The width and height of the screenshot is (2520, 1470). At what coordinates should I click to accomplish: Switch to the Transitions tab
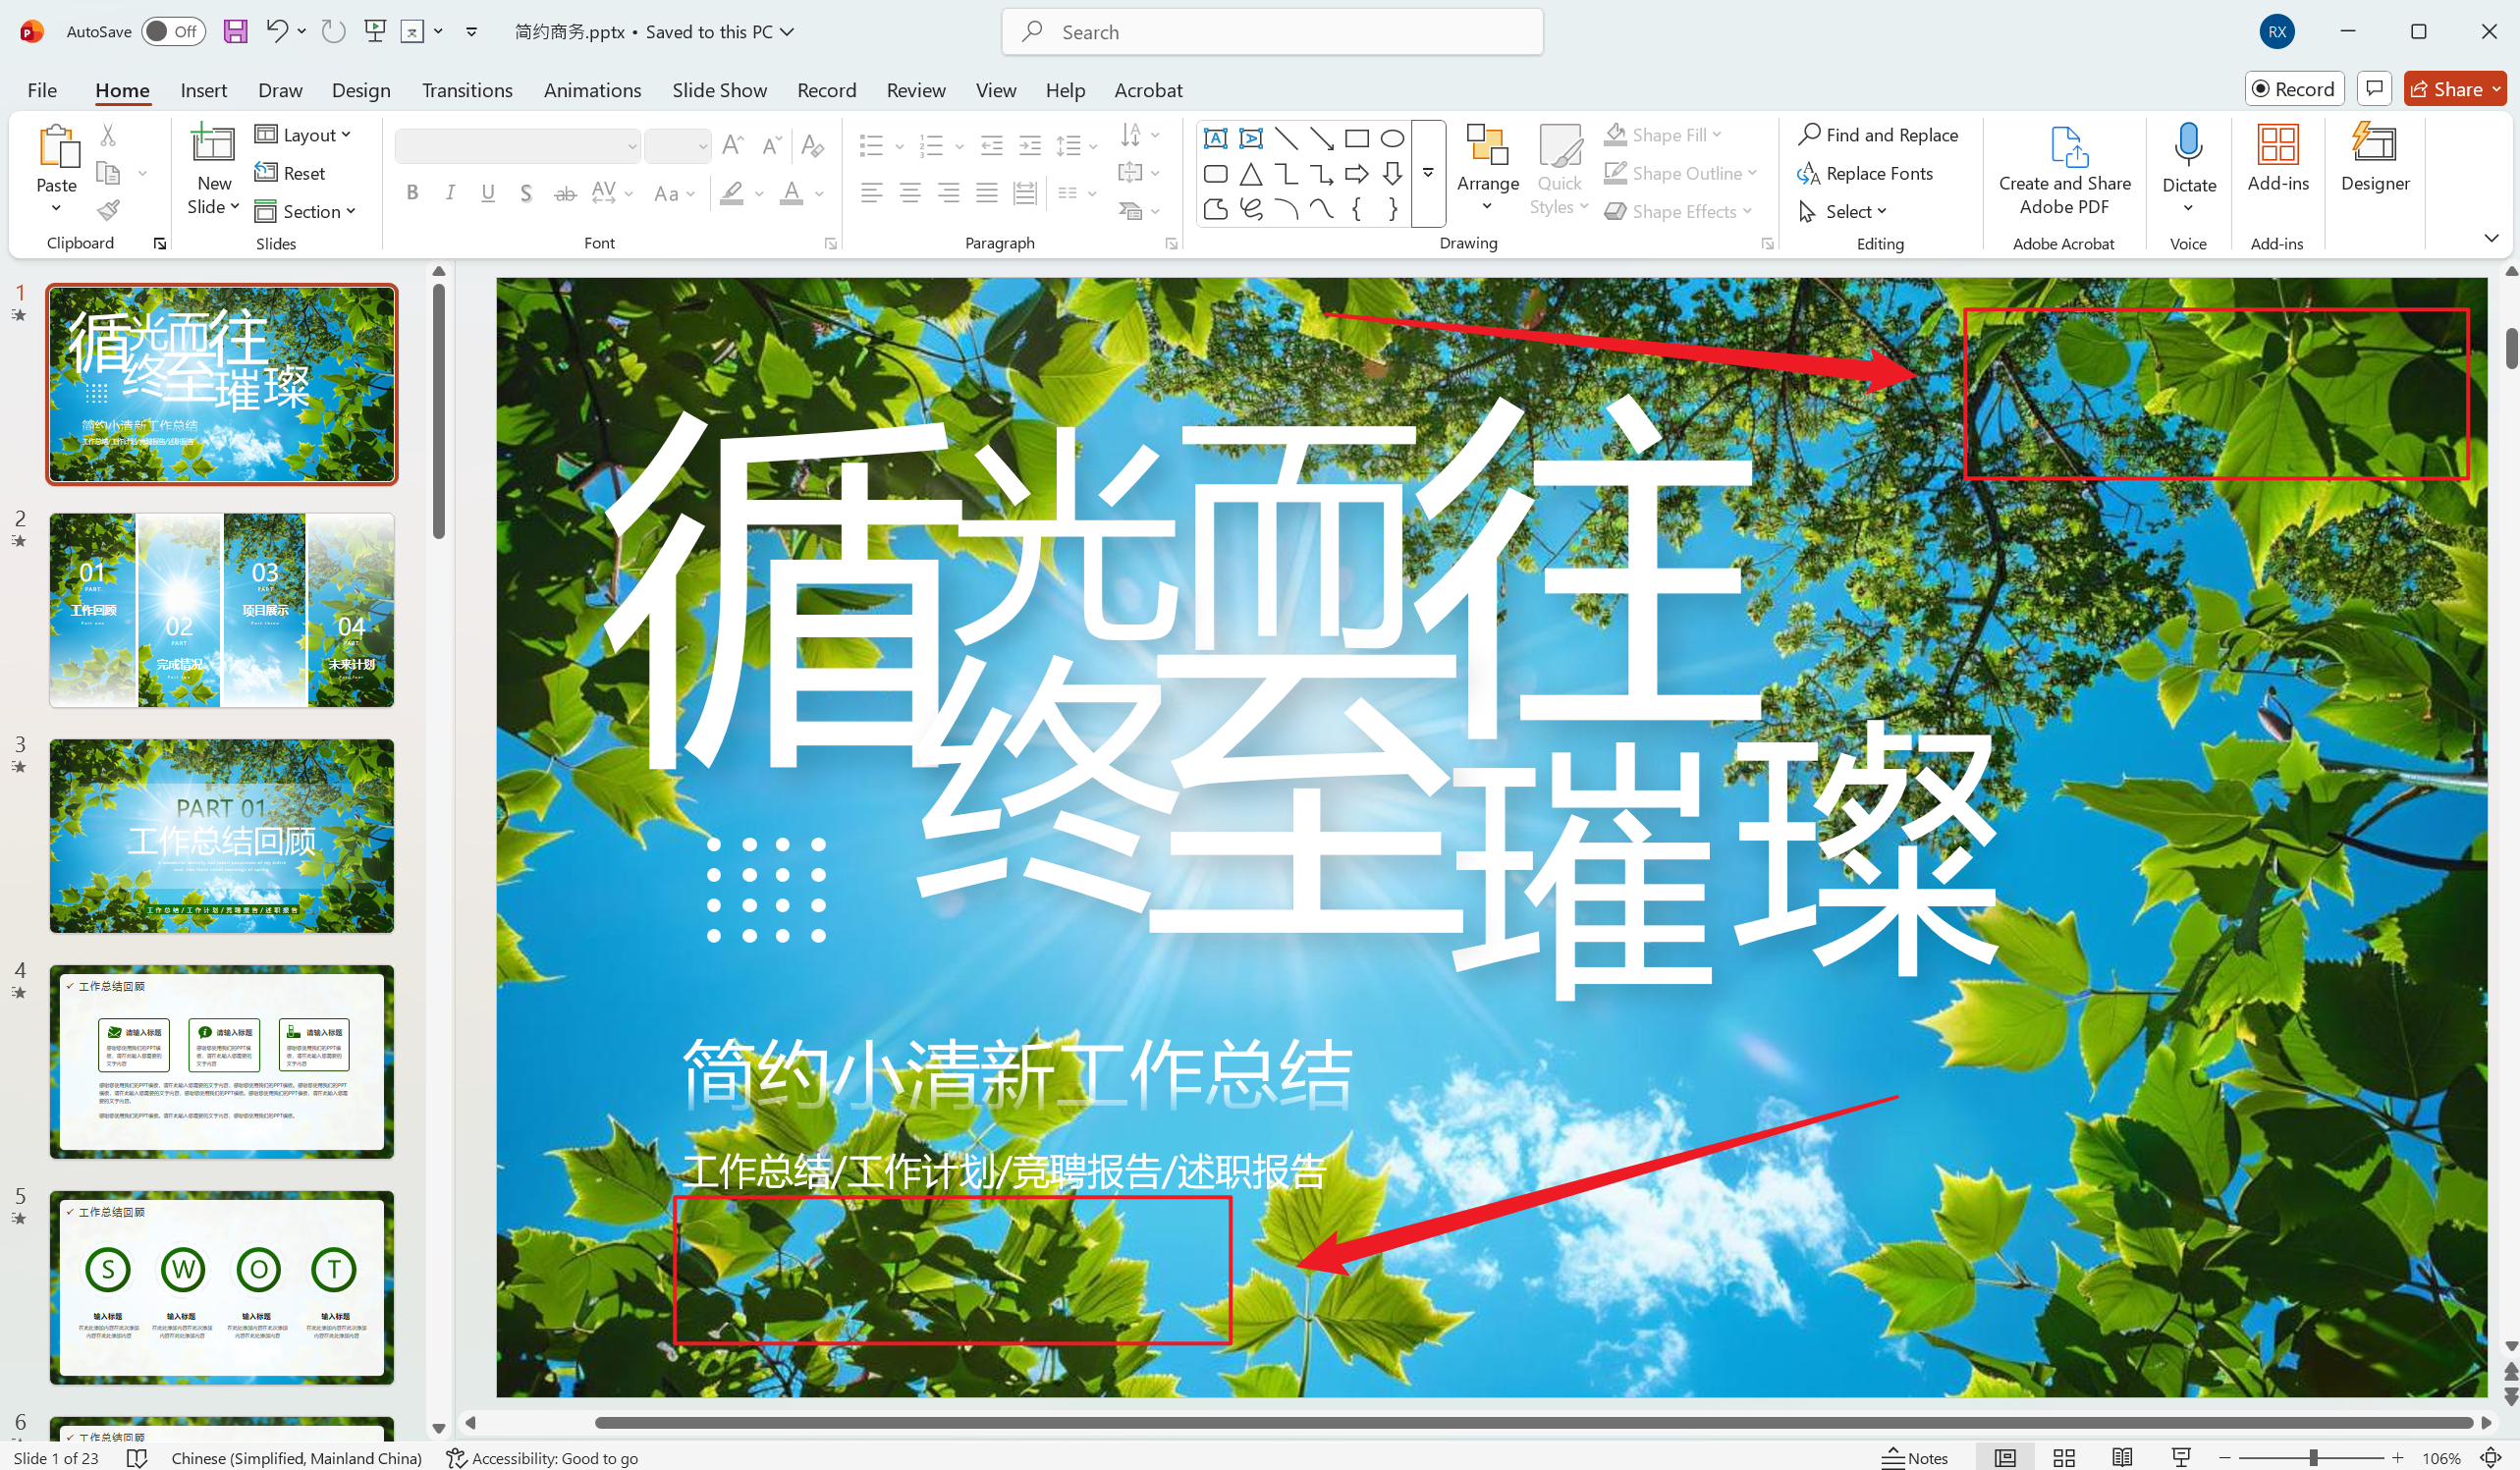466,89
